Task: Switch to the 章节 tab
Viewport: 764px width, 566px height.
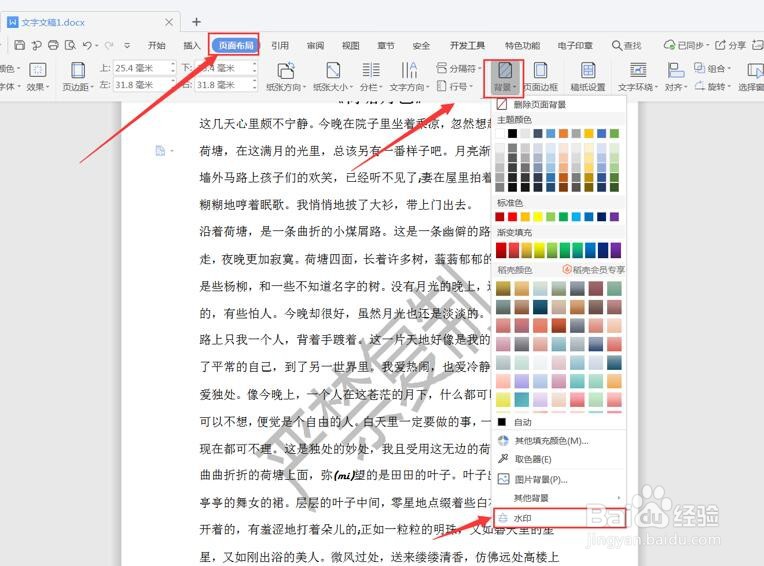Action: pos(386,45)
